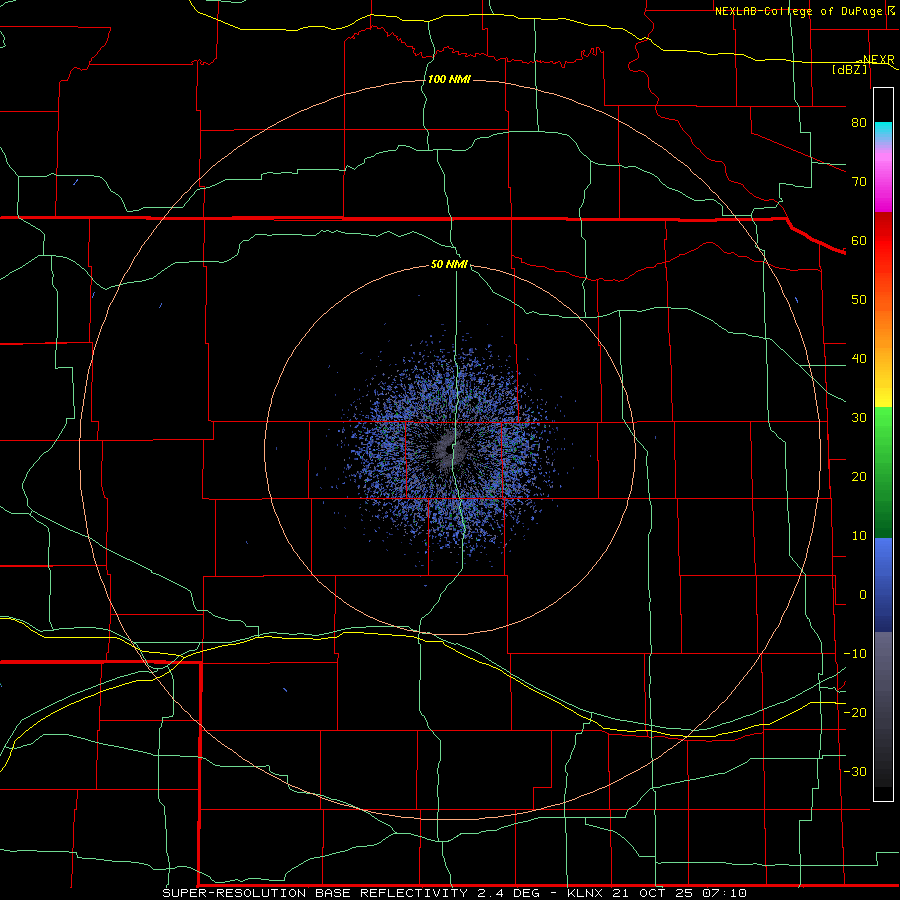This screenshot has height=900, width=900.
Task: Click the 10 value on dBZ scale
Action: [x=859, y=536]
